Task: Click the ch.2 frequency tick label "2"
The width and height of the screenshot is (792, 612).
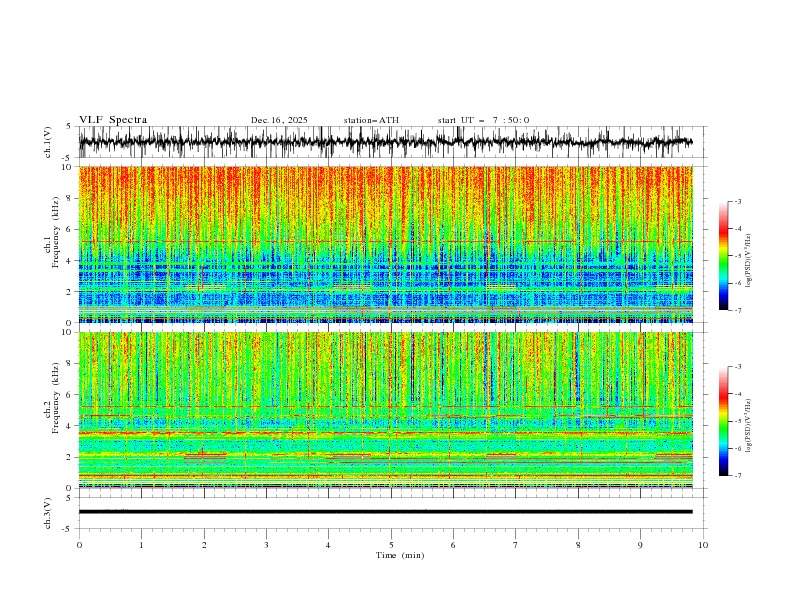Action: click(70, 457)
